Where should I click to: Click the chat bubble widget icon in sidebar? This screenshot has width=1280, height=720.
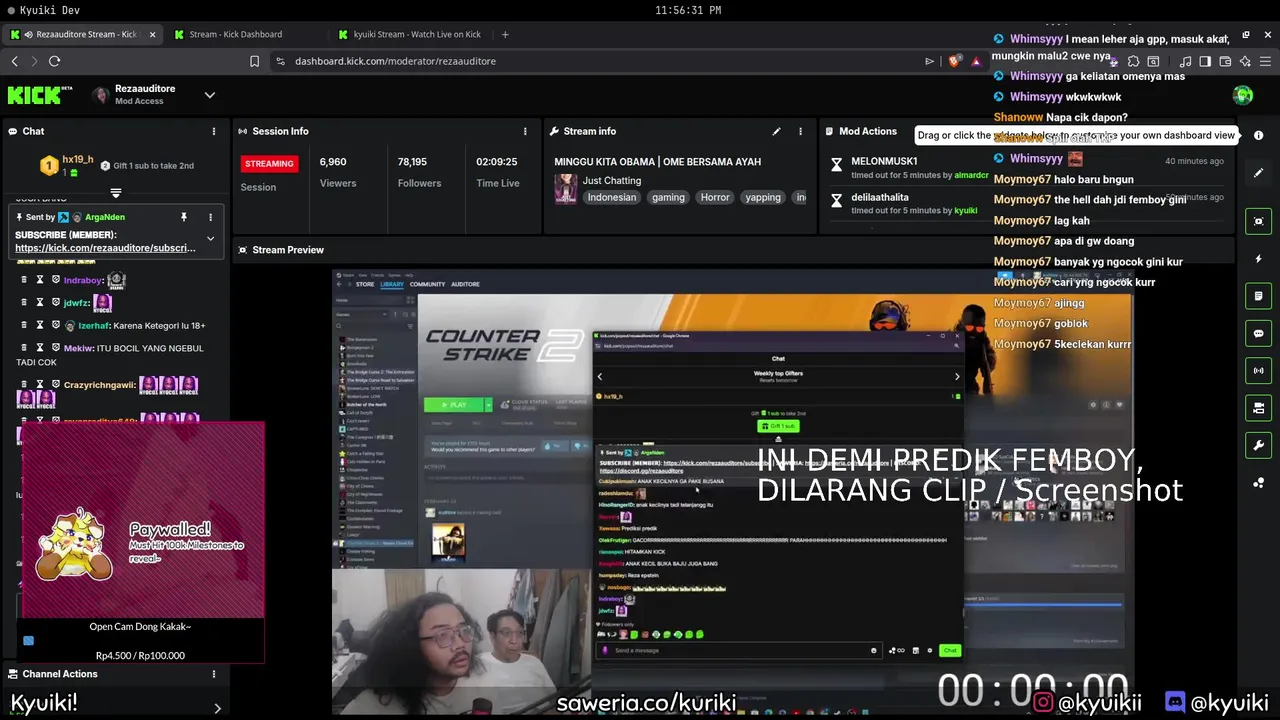tap(1258, 333)
